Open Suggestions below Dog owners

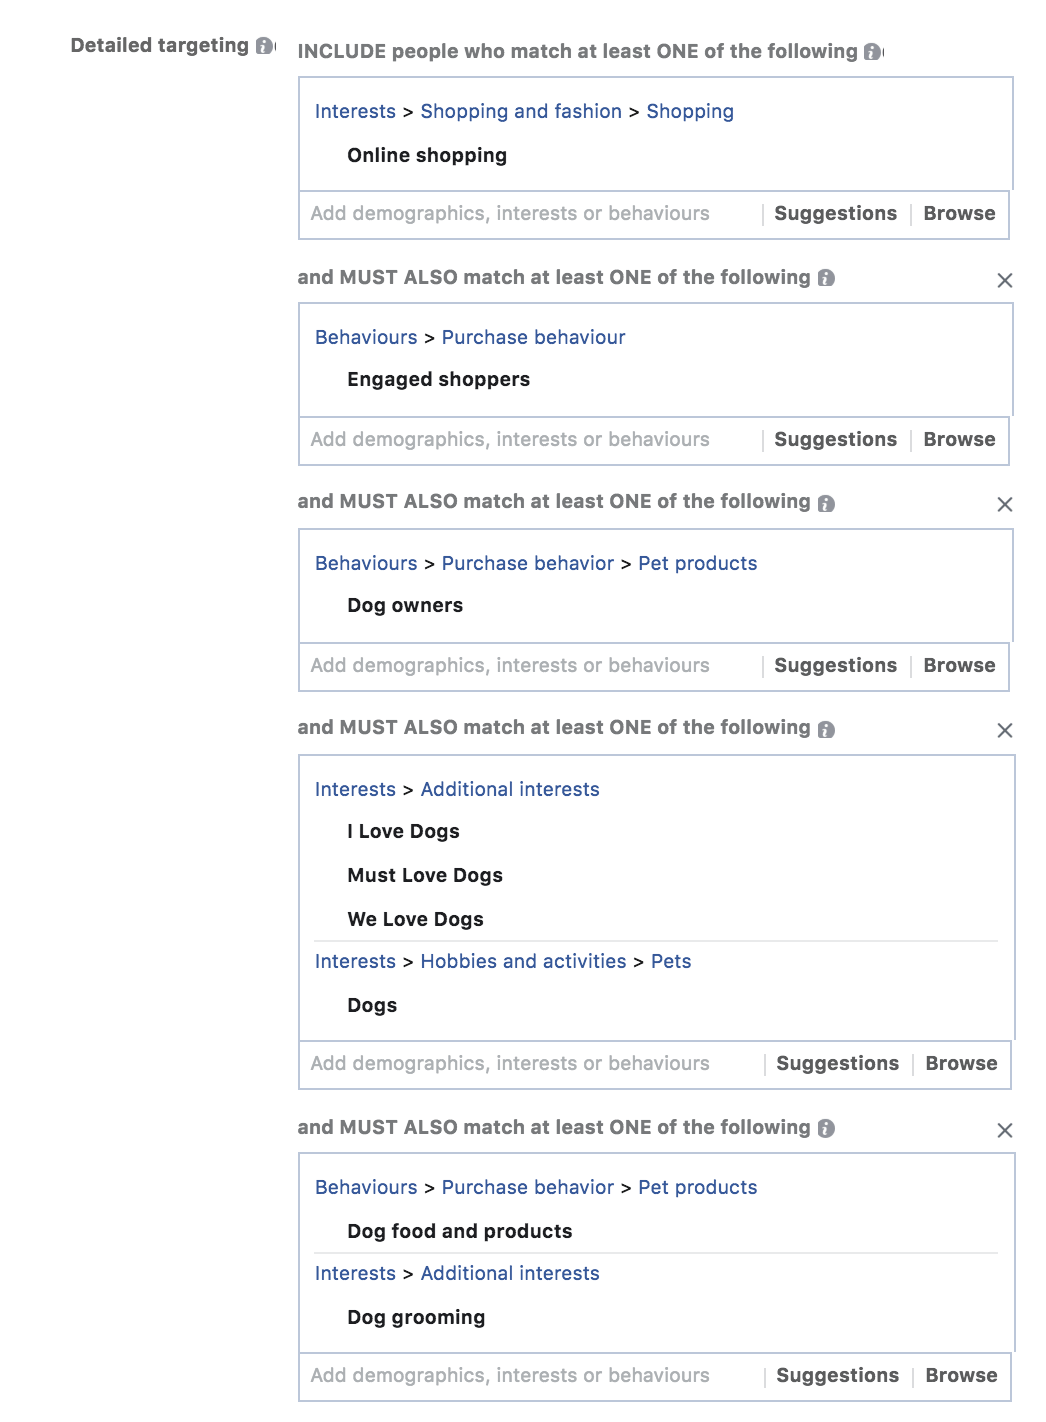pyautogui.click(x=835, y=665)
